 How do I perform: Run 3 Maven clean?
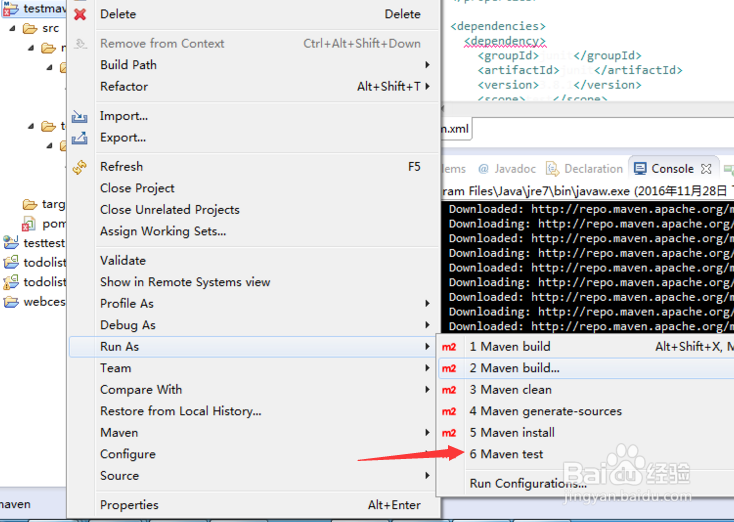pos(586,390)
